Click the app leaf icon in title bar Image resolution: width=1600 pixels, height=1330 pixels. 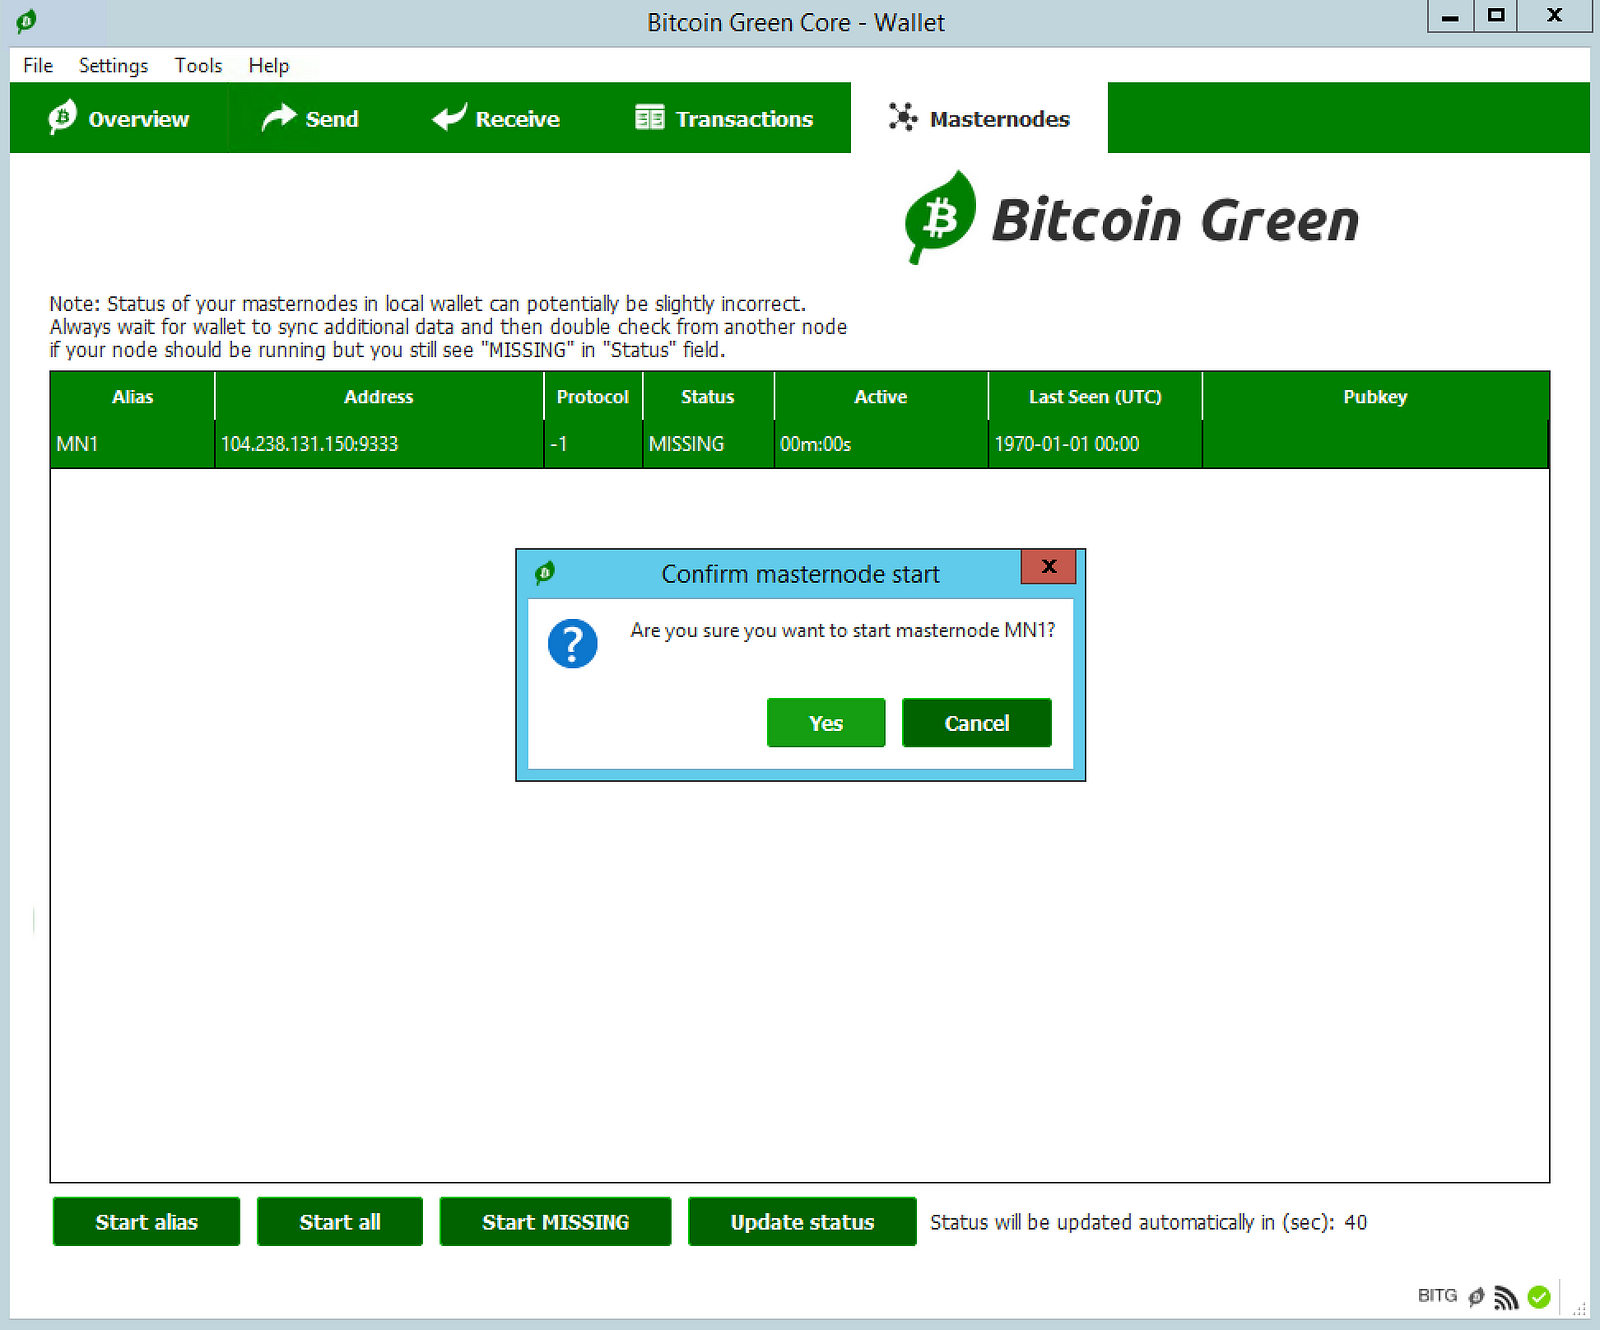27,21
